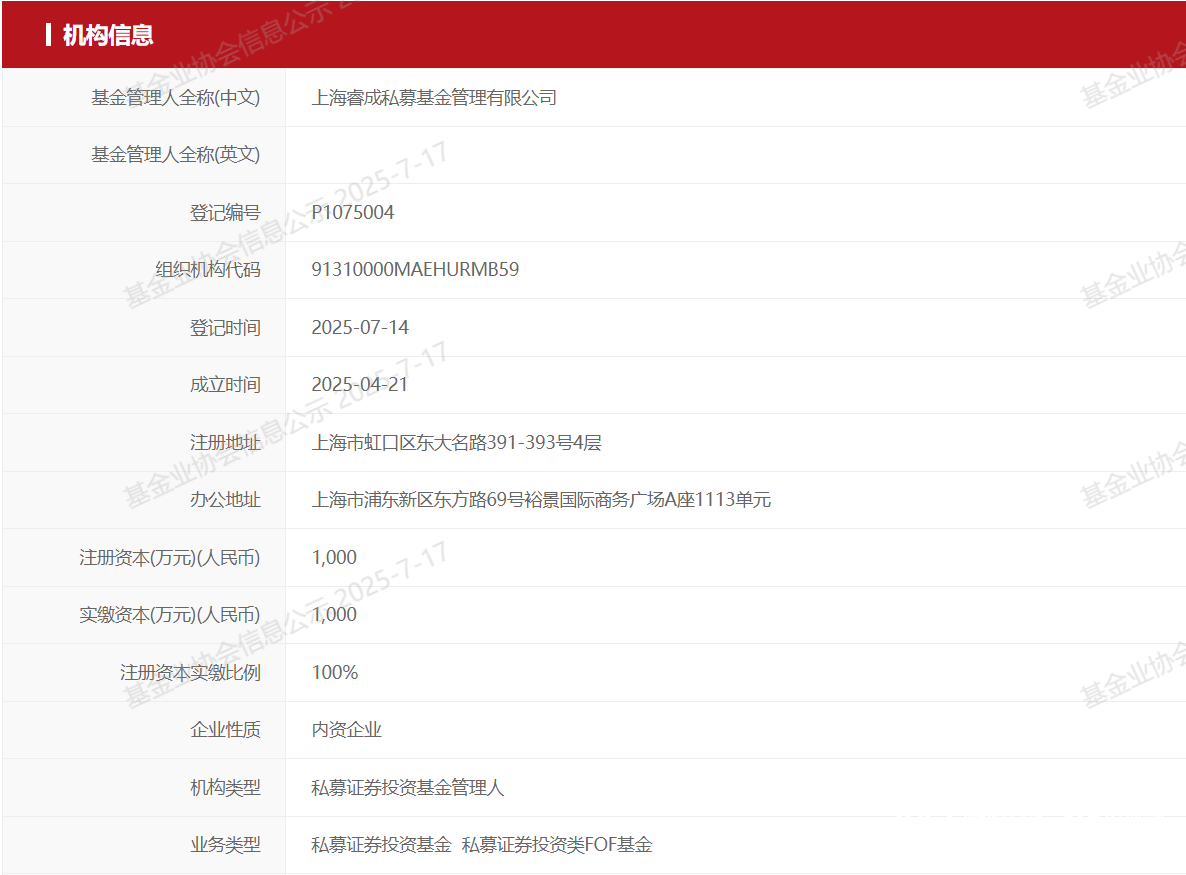The height and width of the screenshot is (875, 1186).
Task: Click organization code 91310000MAEHURMB59
Action: (x=415, y=269)
